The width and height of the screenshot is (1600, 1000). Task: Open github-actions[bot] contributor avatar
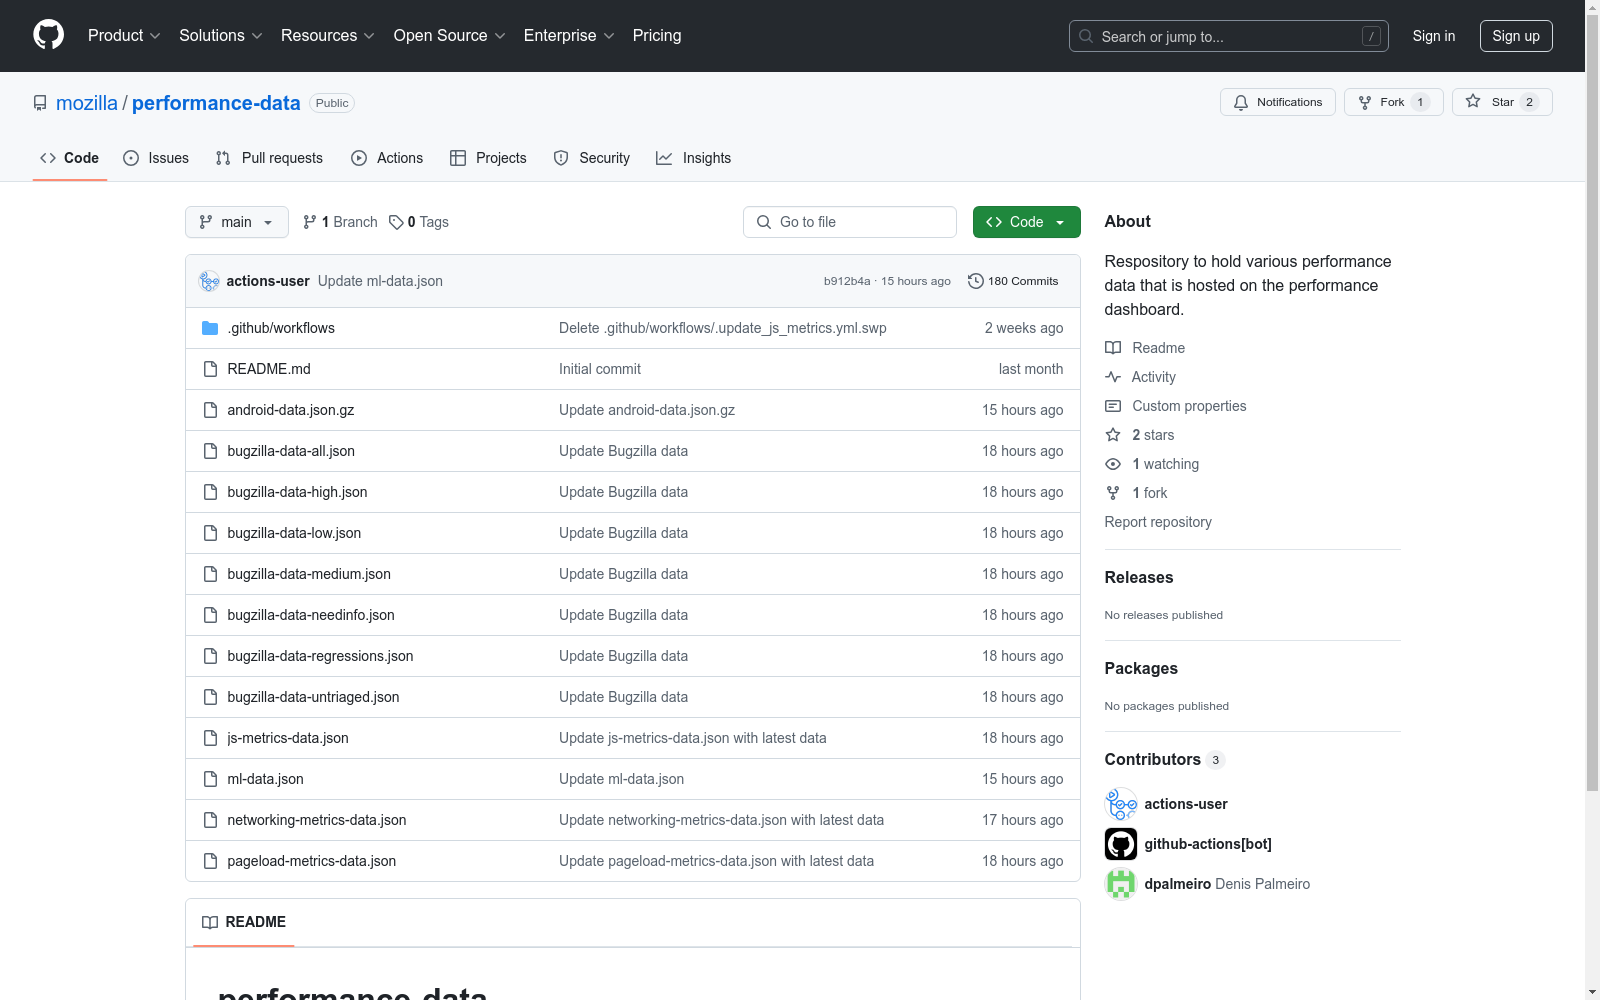point(1121,844)
